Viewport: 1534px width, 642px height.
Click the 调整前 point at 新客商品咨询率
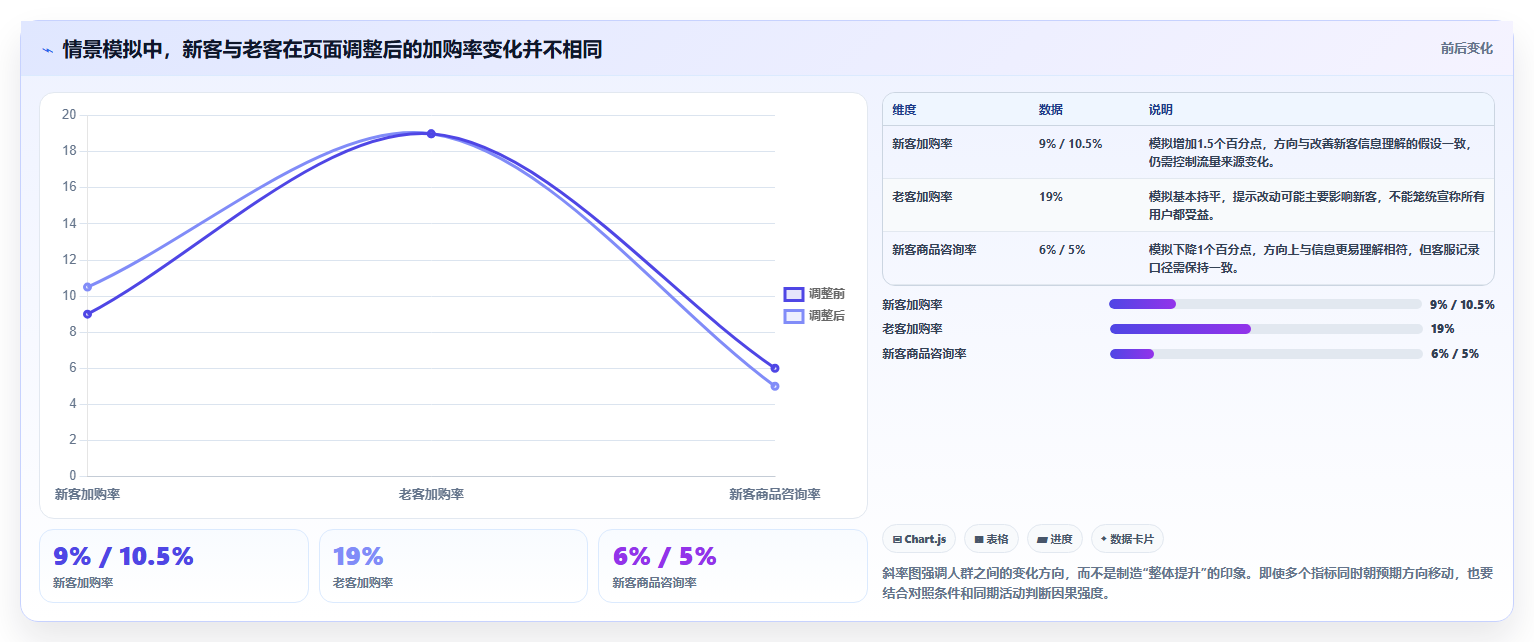click(775, 368)
